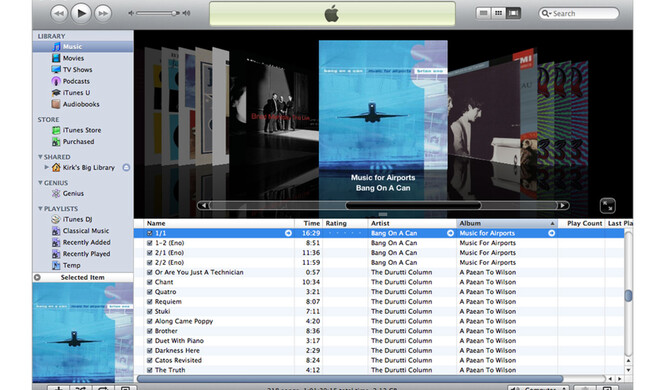
Task: Toggle Selected Item artwork viewer header
Action: click(x=83, y=278)
